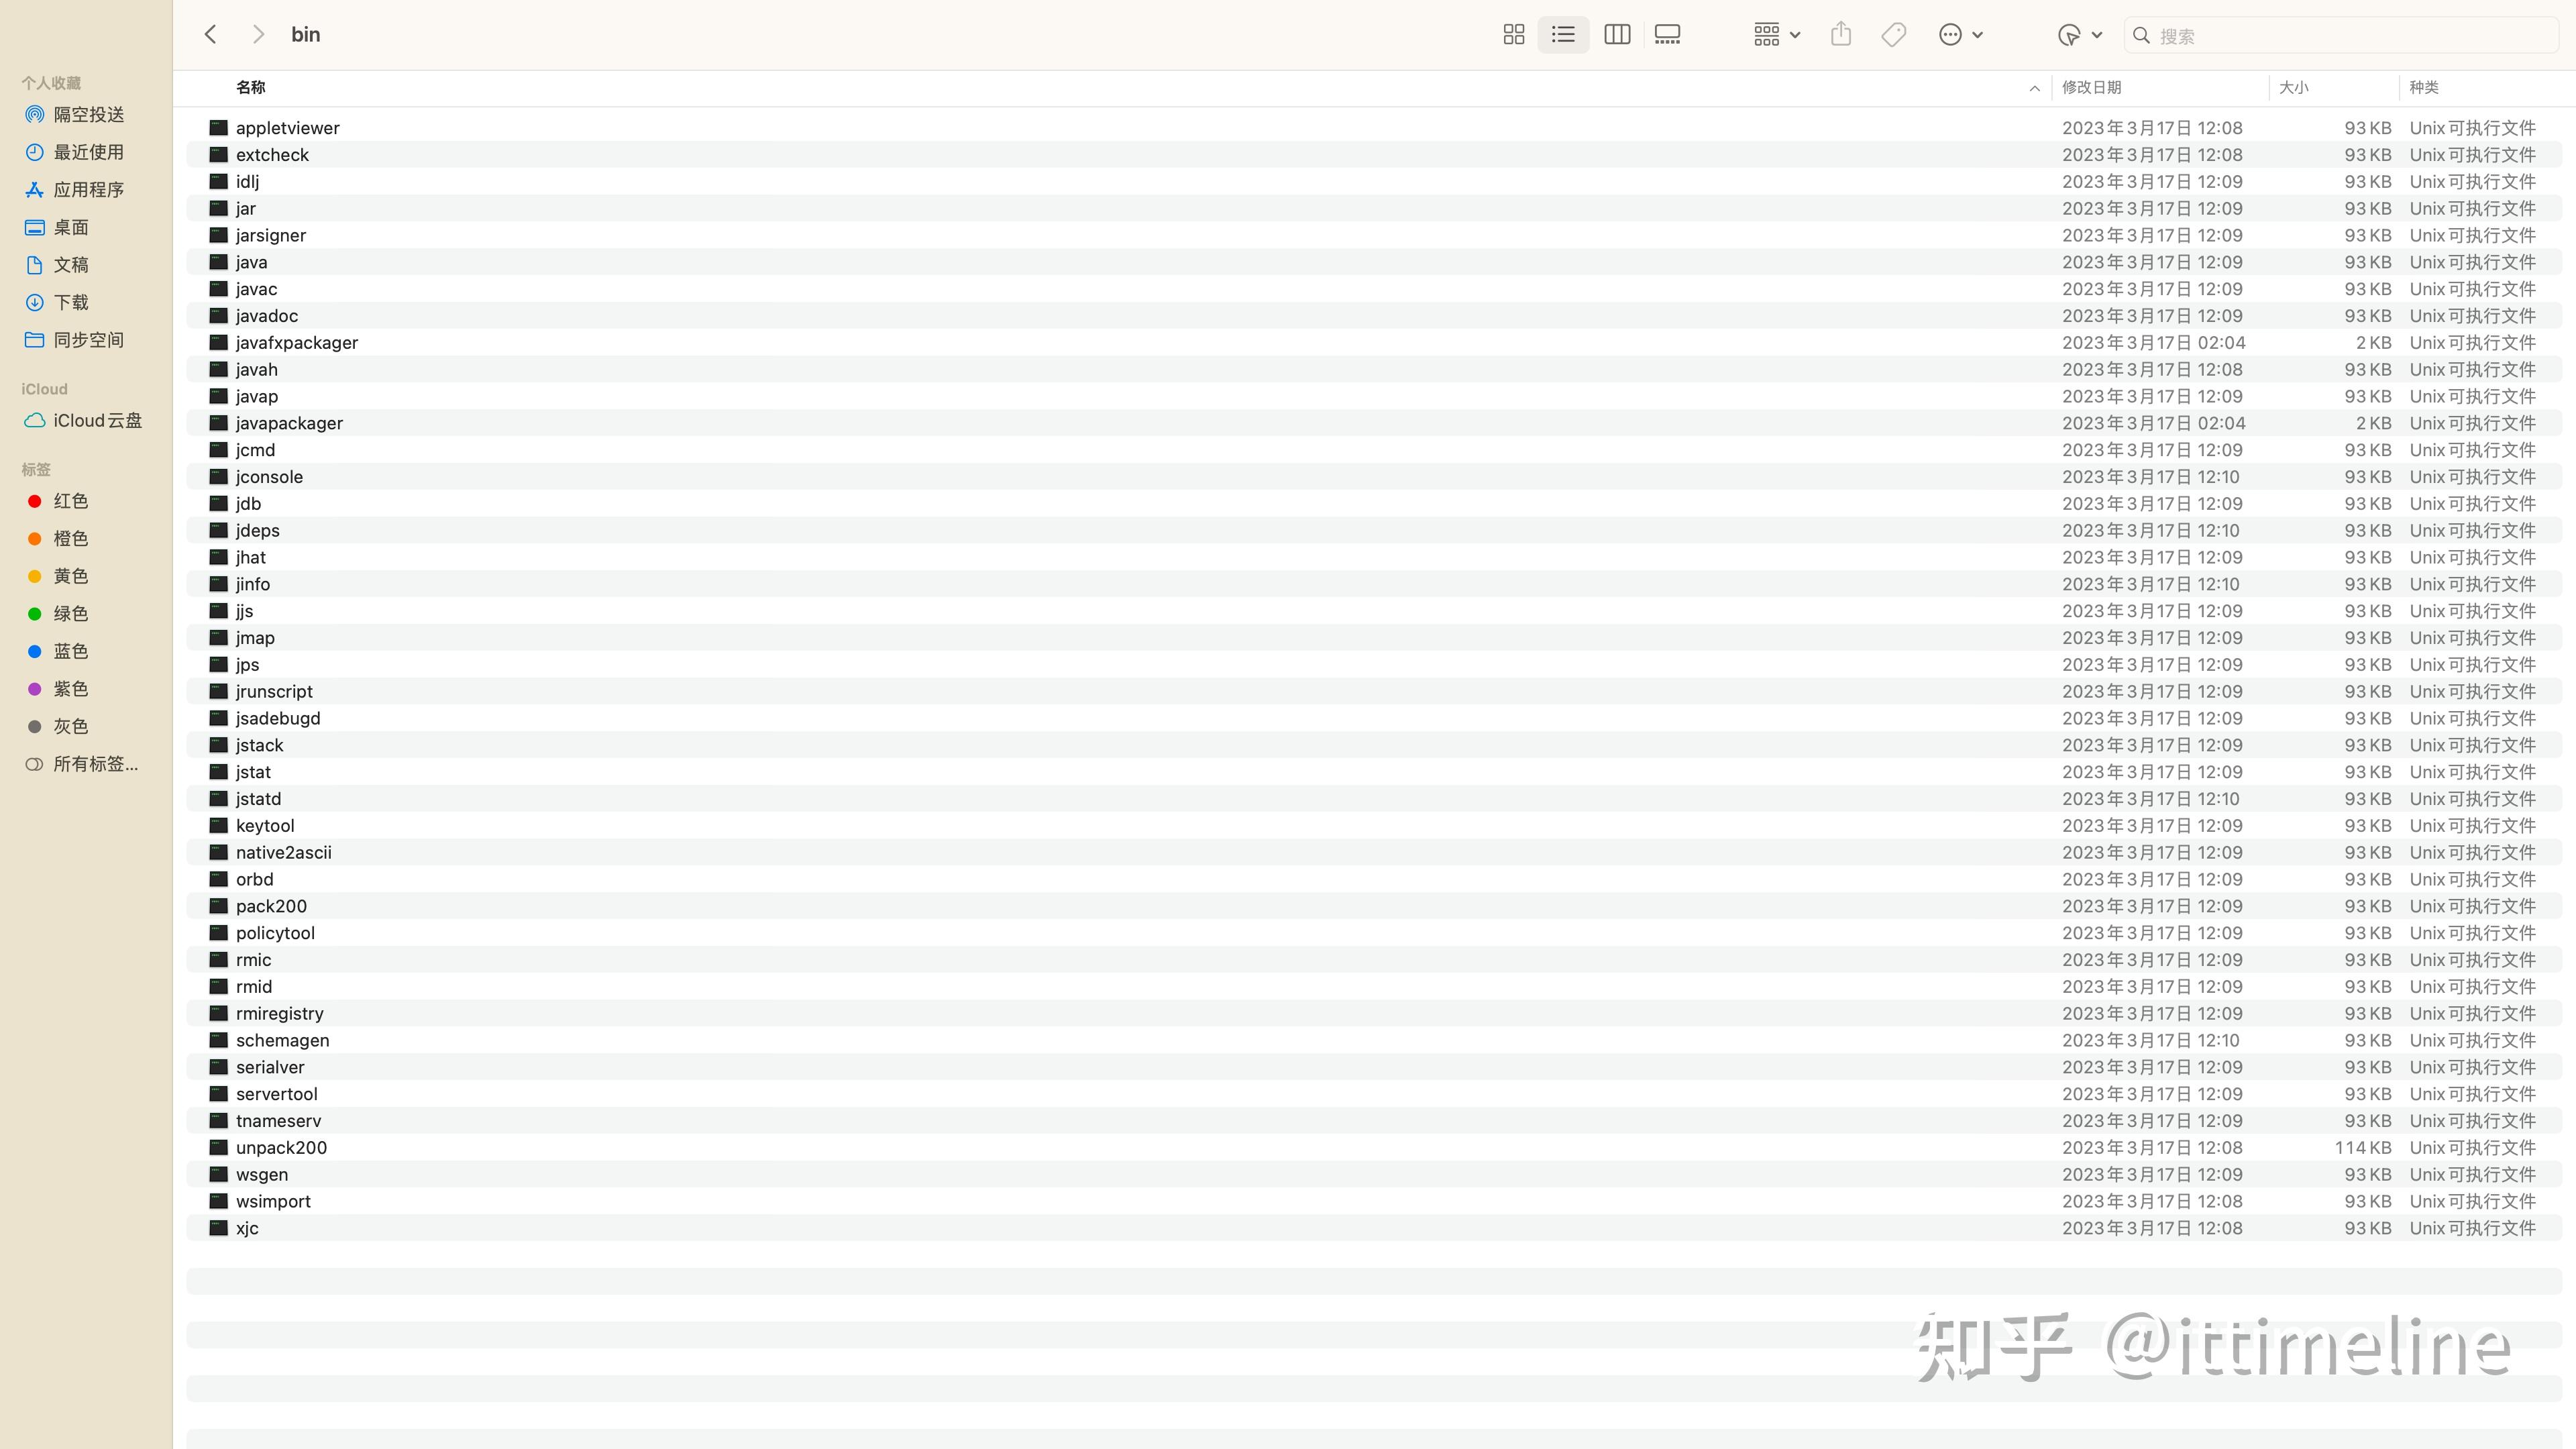2576x1449 pixels.
Task: Sort by modification date column
Action: (2091, 88)
